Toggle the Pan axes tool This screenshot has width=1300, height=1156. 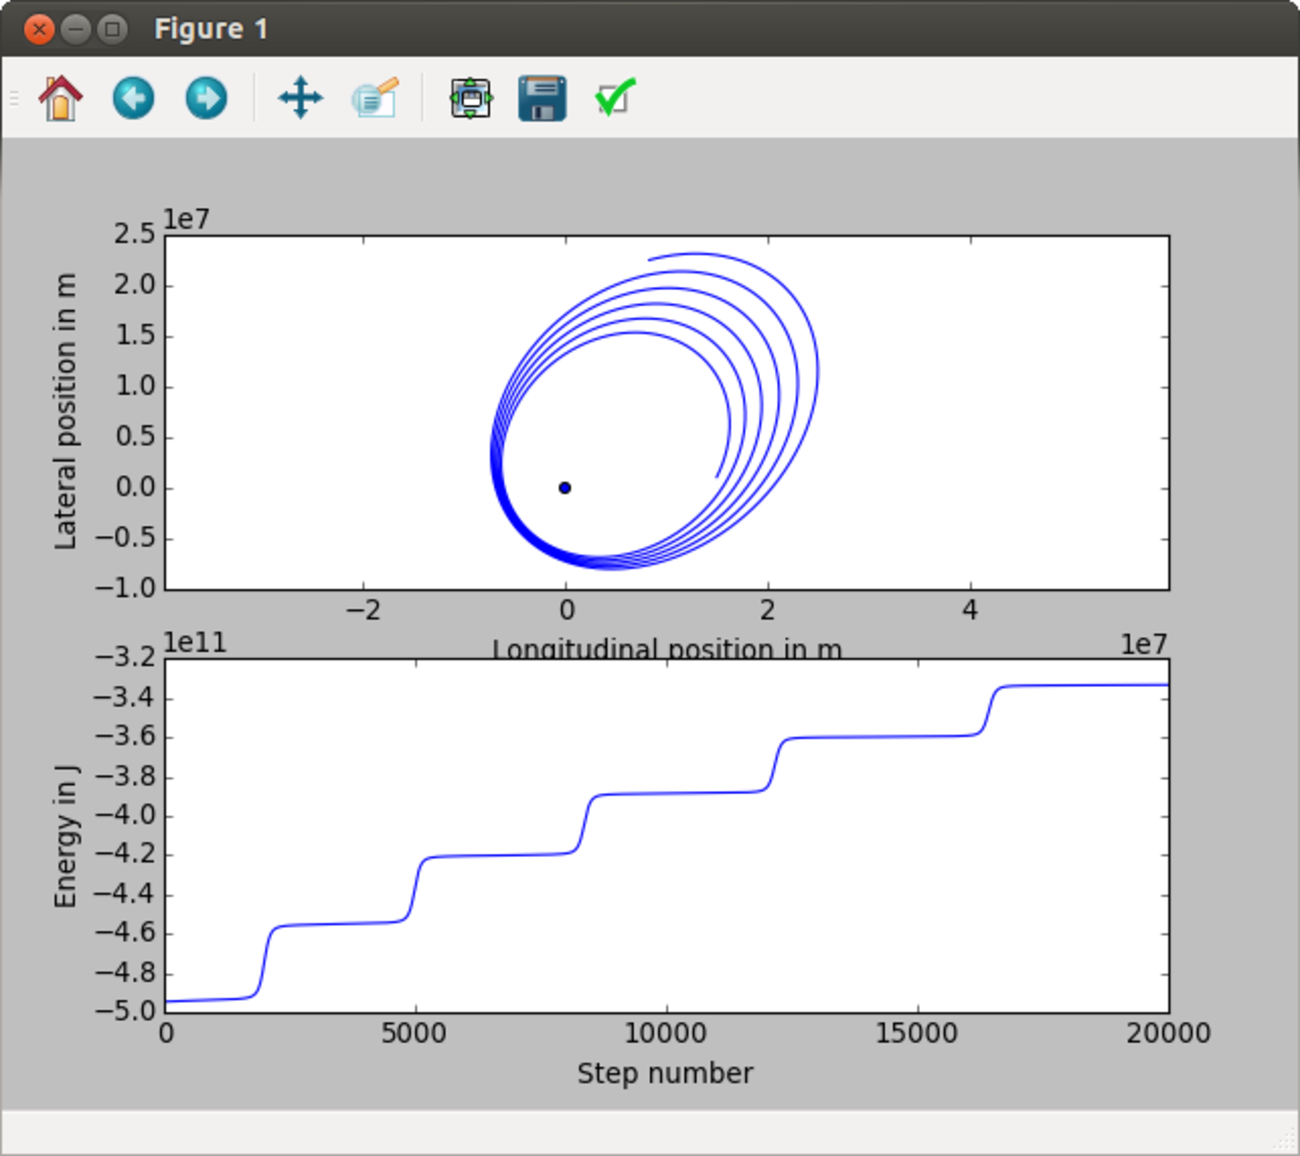pyautogui.click(x=300, y=98)
